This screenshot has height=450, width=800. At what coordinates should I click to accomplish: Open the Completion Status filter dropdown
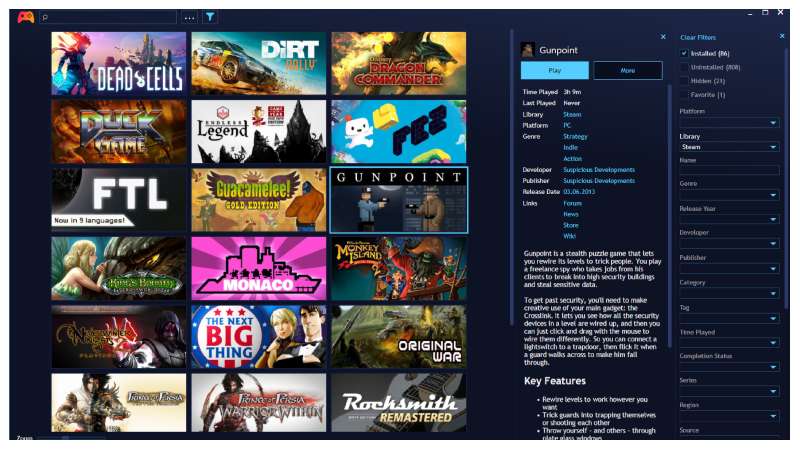point(729,367)
